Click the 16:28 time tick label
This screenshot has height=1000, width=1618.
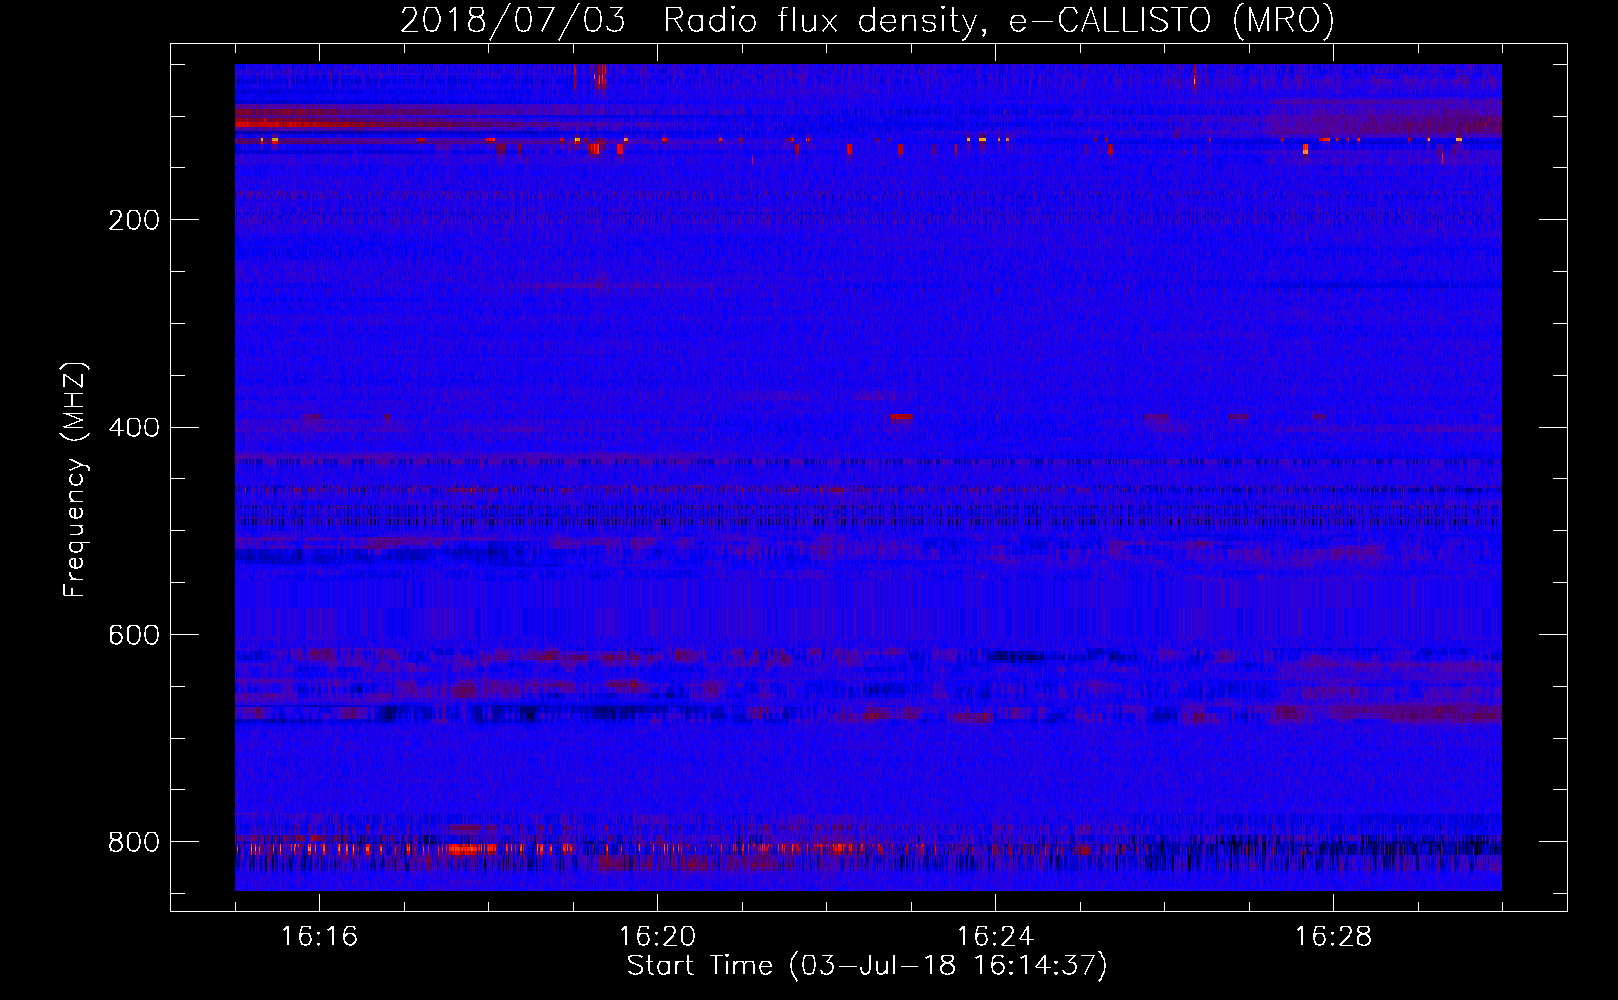tap(1333, 936)
